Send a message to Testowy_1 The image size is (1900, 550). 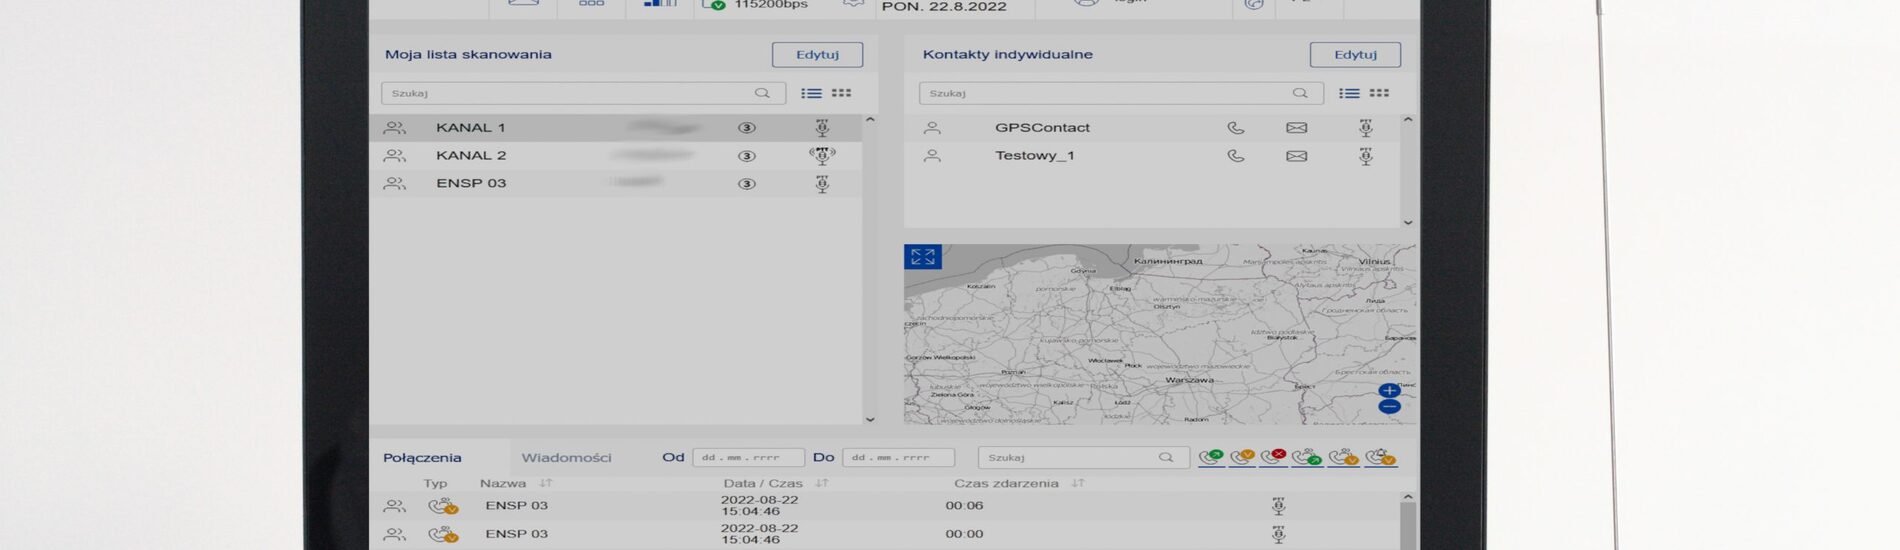pyautogui.click(x=1296, y=156)
